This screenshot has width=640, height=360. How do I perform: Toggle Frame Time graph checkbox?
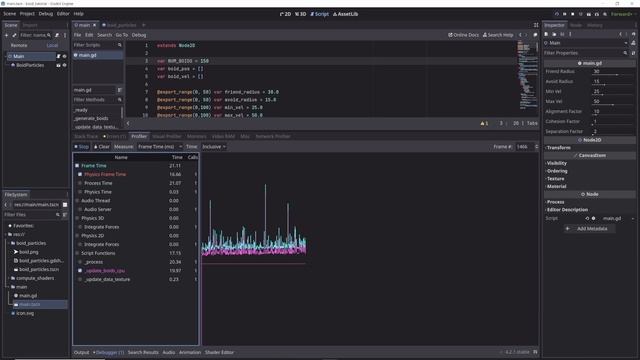click(77, 166)
